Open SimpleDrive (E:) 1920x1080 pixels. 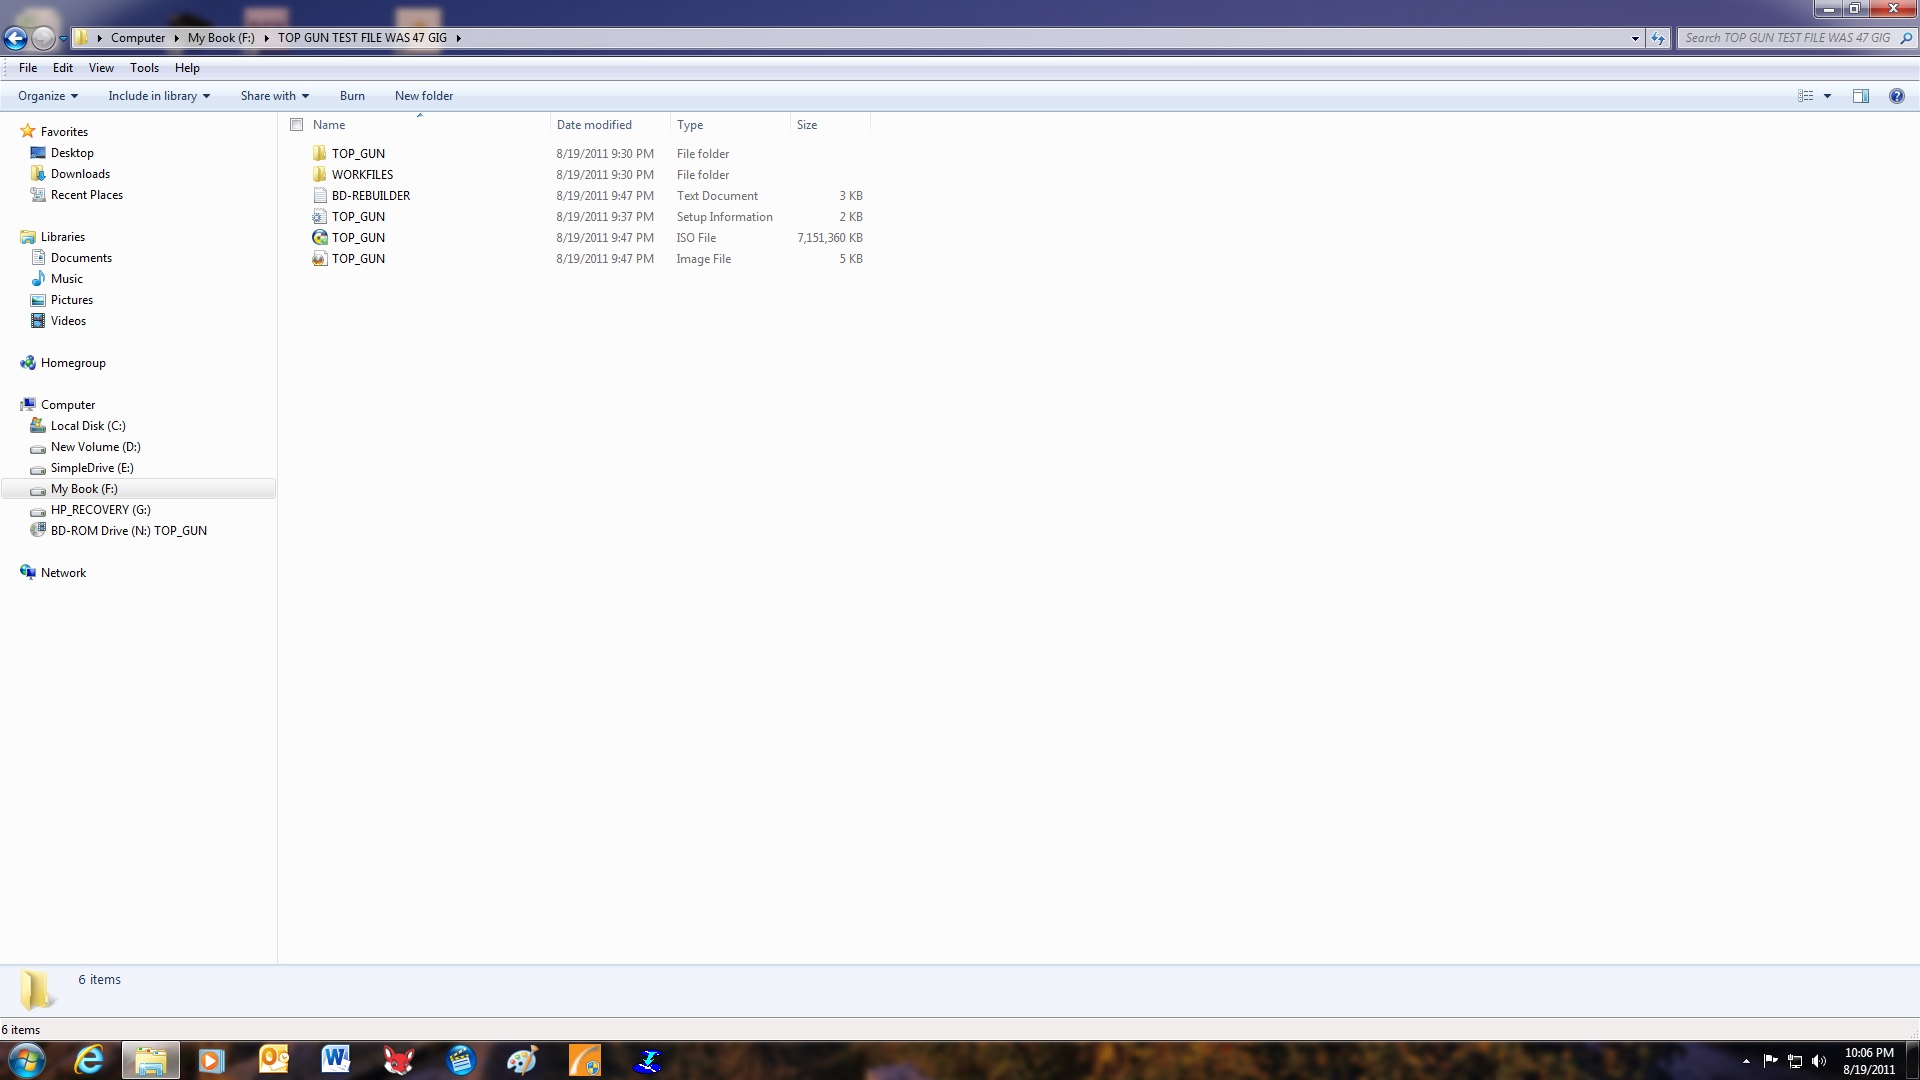point(92,468)
